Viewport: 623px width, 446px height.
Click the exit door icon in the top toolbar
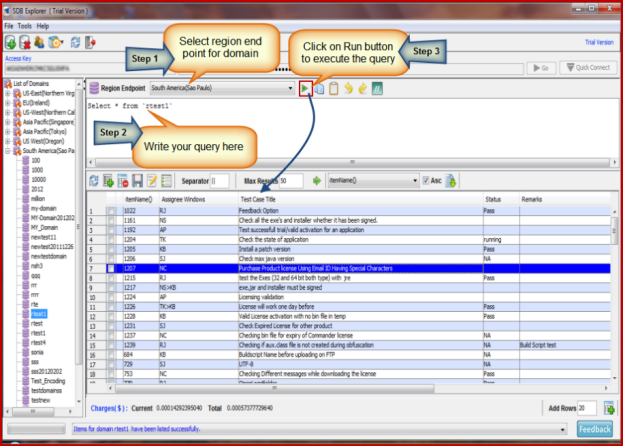[90, 42]
